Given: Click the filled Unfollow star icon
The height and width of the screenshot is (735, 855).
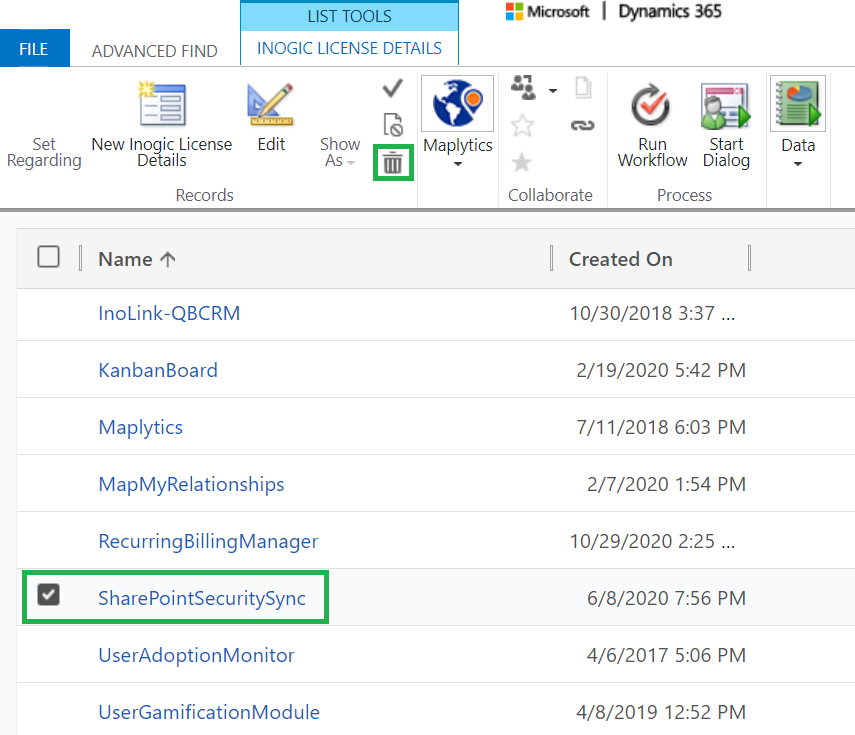Looking at the screenshot, I should pos(522,162).
